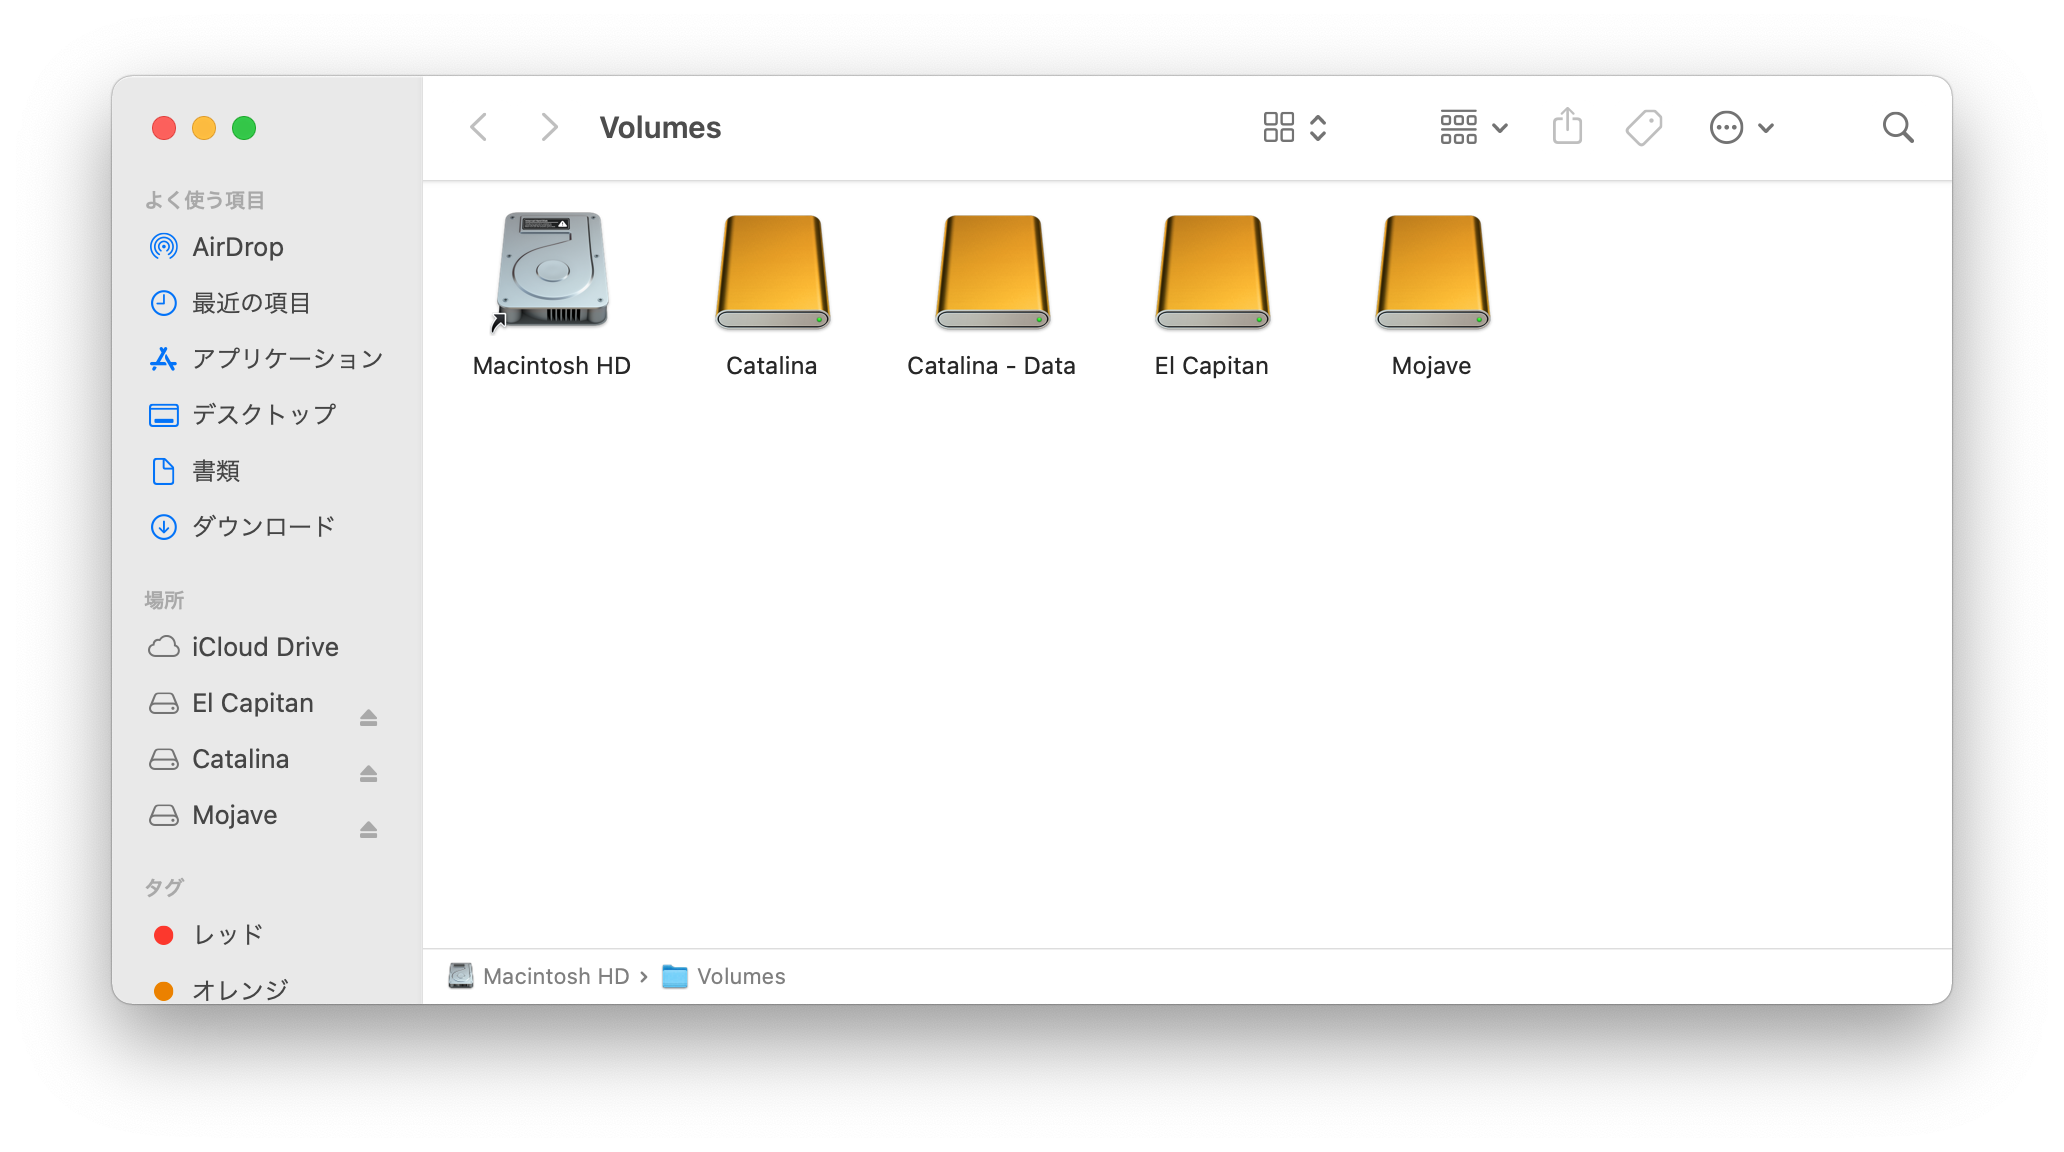The width and height of the screenshot is (2064, 1152).
Task: Click the Tags toolbar icon
Action: [1643, 127]
